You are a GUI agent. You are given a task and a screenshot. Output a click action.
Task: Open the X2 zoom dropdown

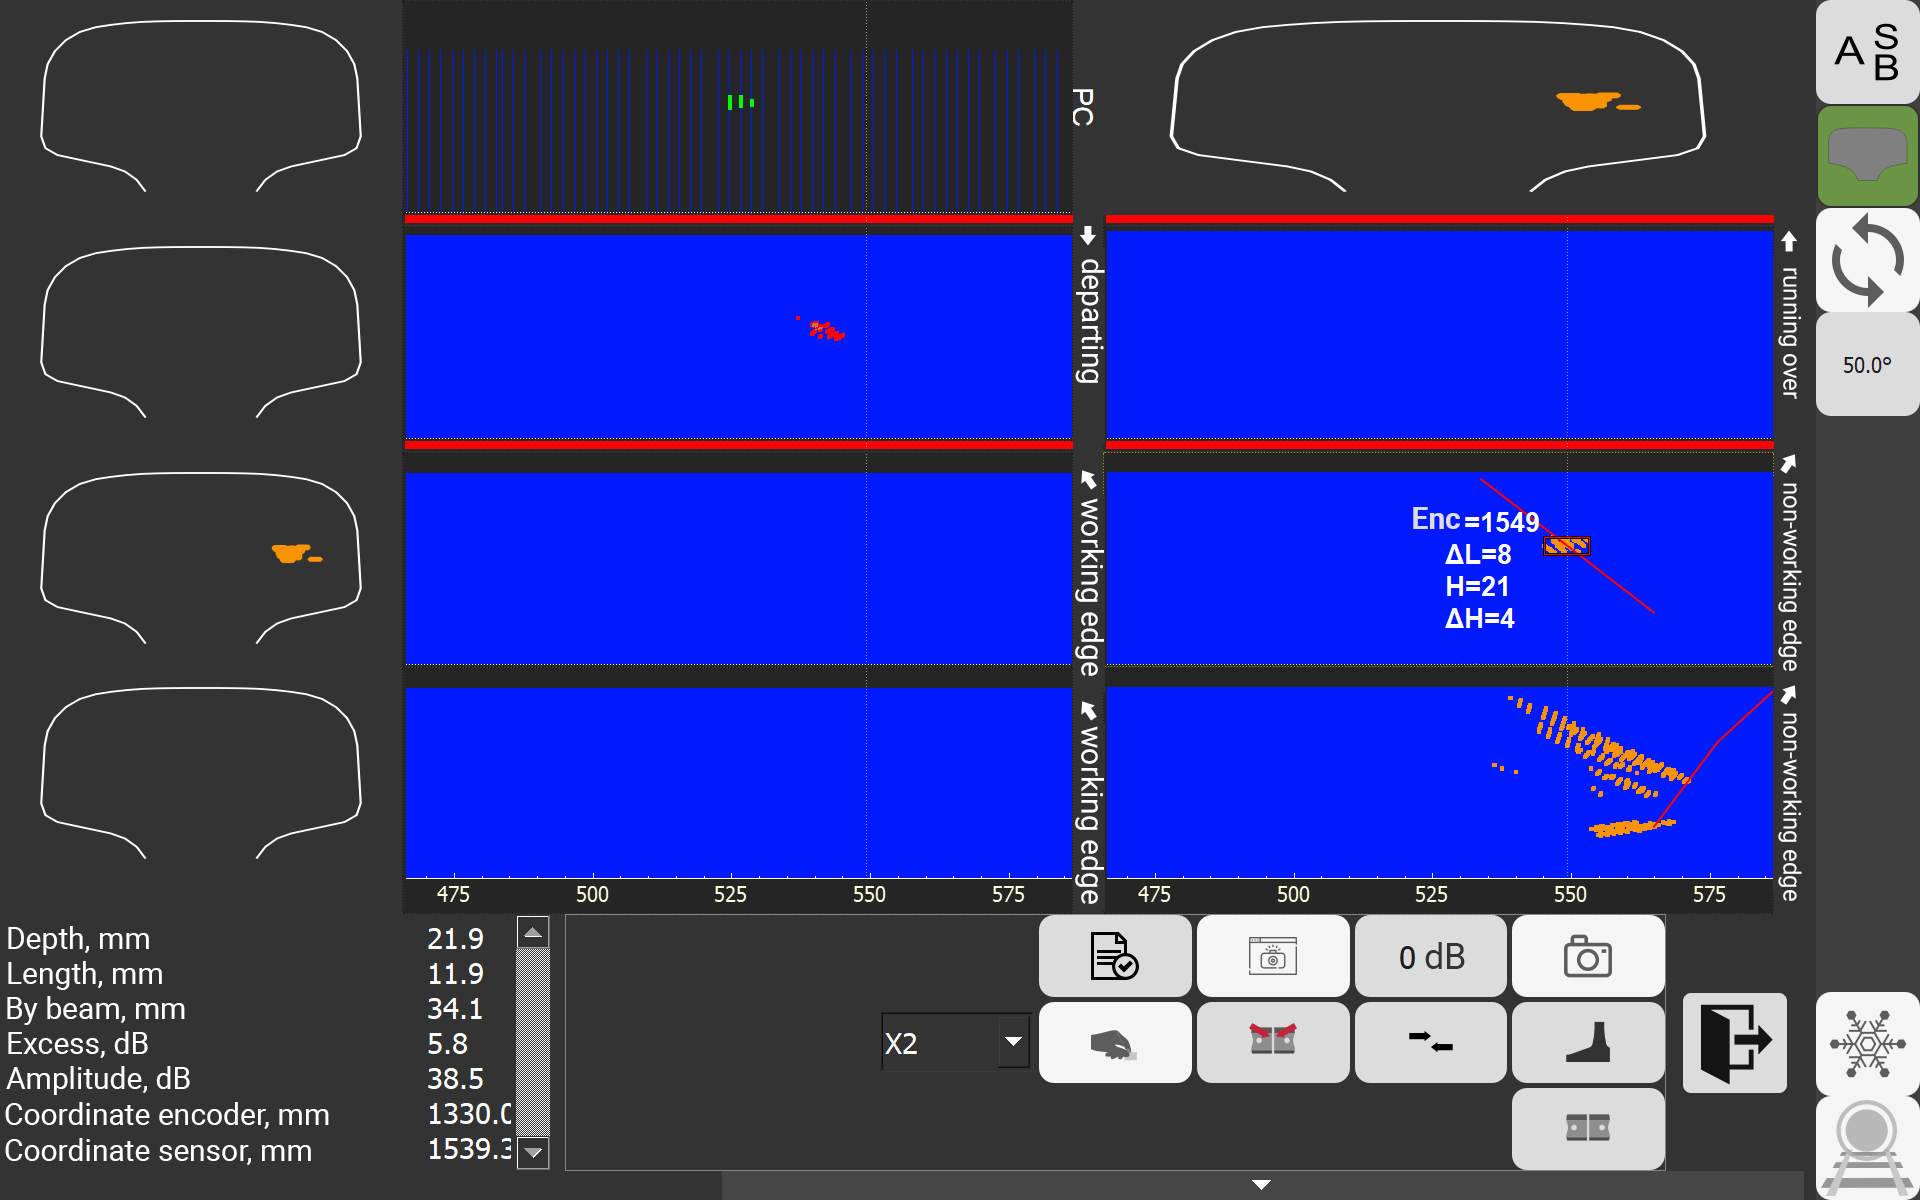click(x=1013, y=1042)
